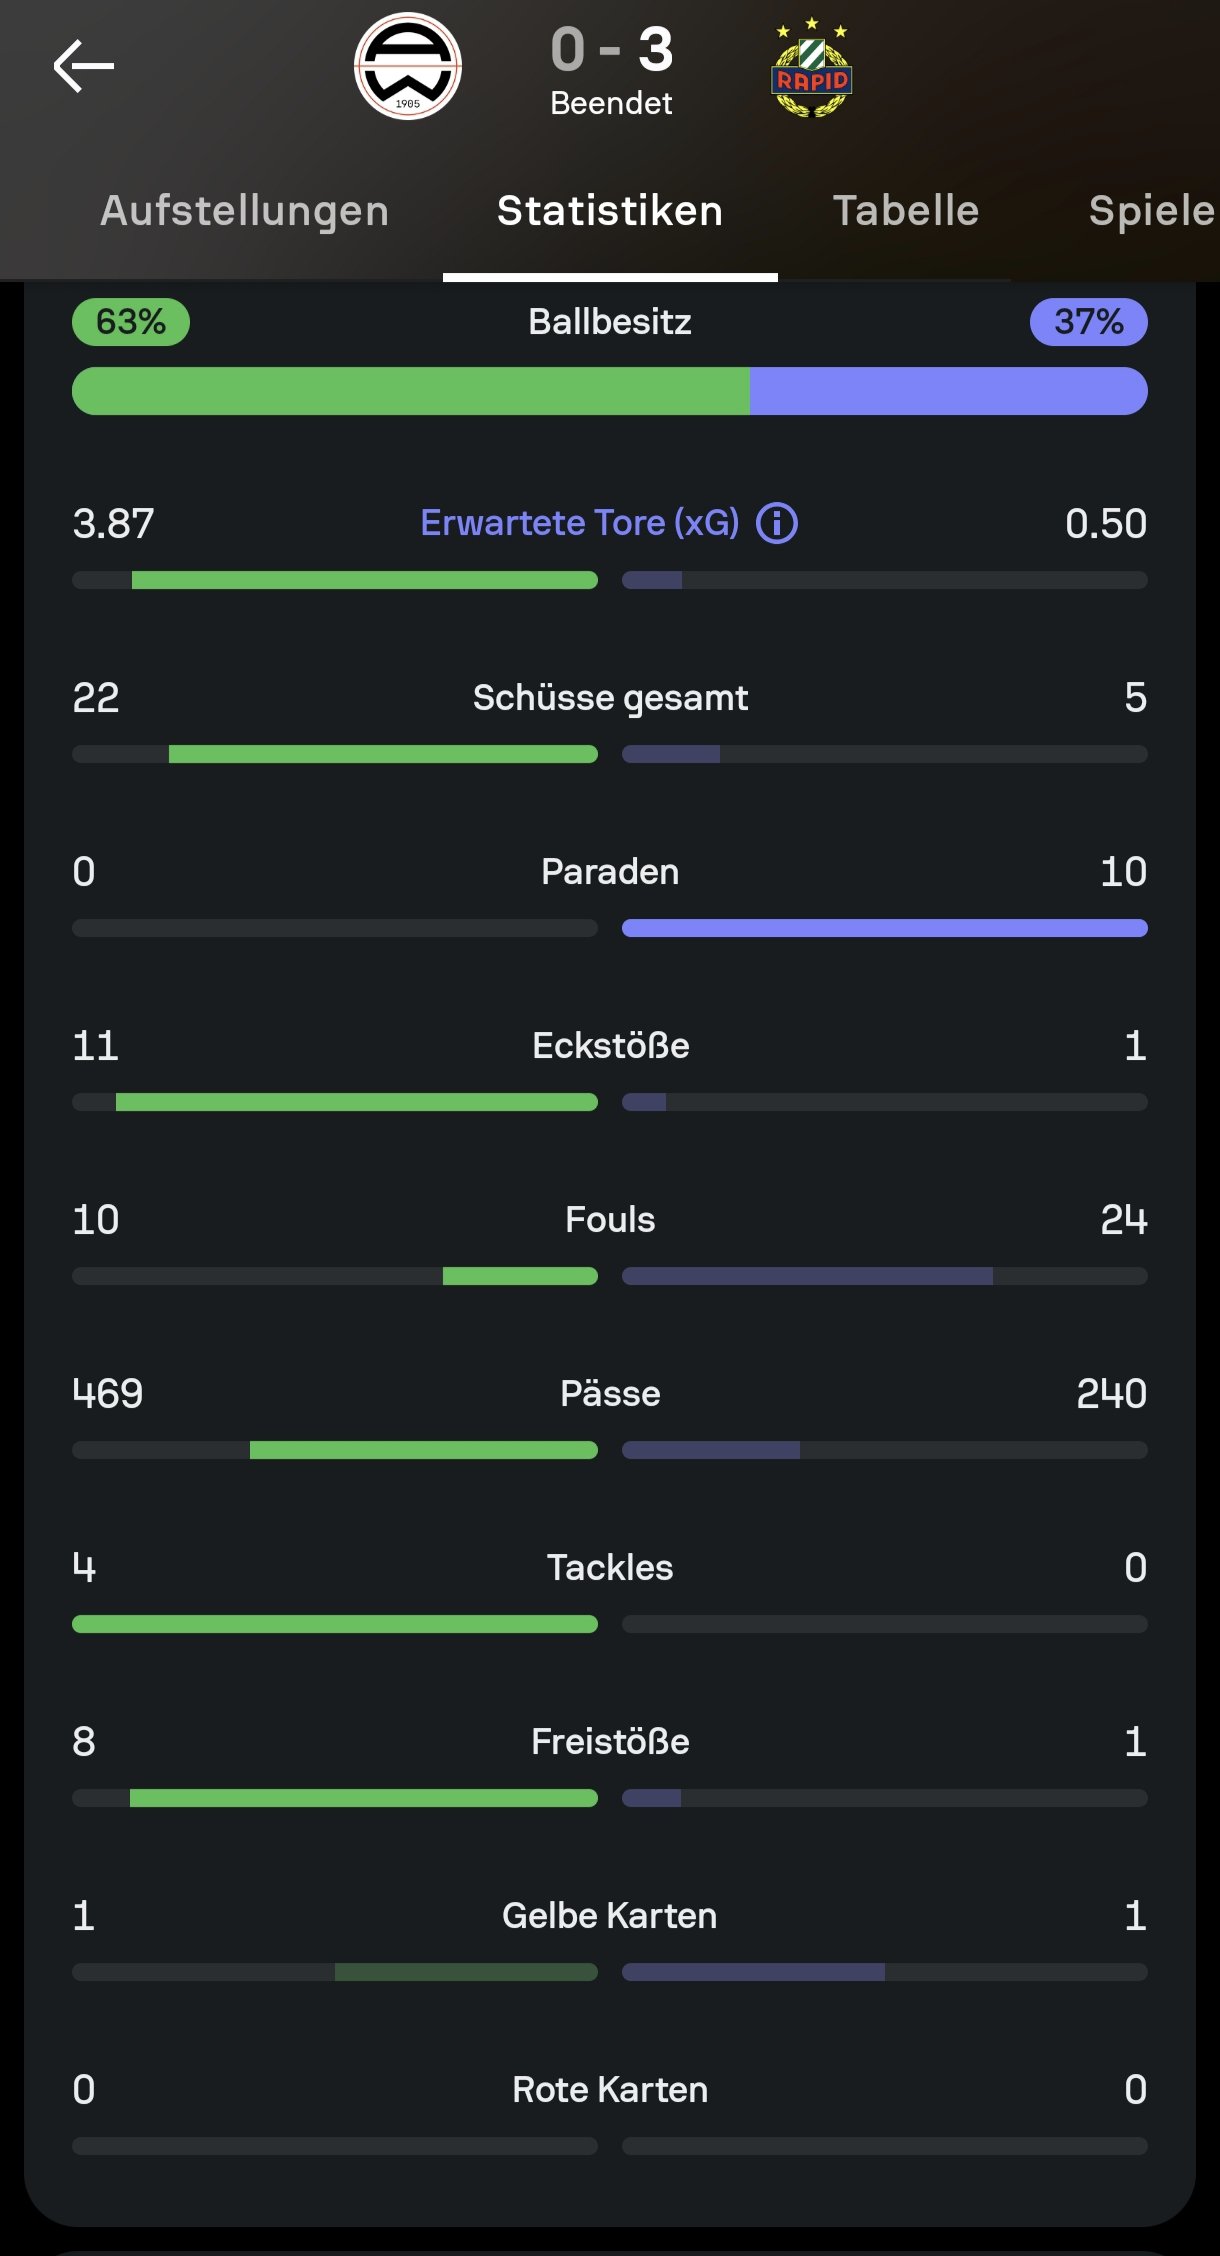The image size is (1220, 2256).
Task: Select the Statistiken tab
Action: pyautogui.click(x=610, y=211)
